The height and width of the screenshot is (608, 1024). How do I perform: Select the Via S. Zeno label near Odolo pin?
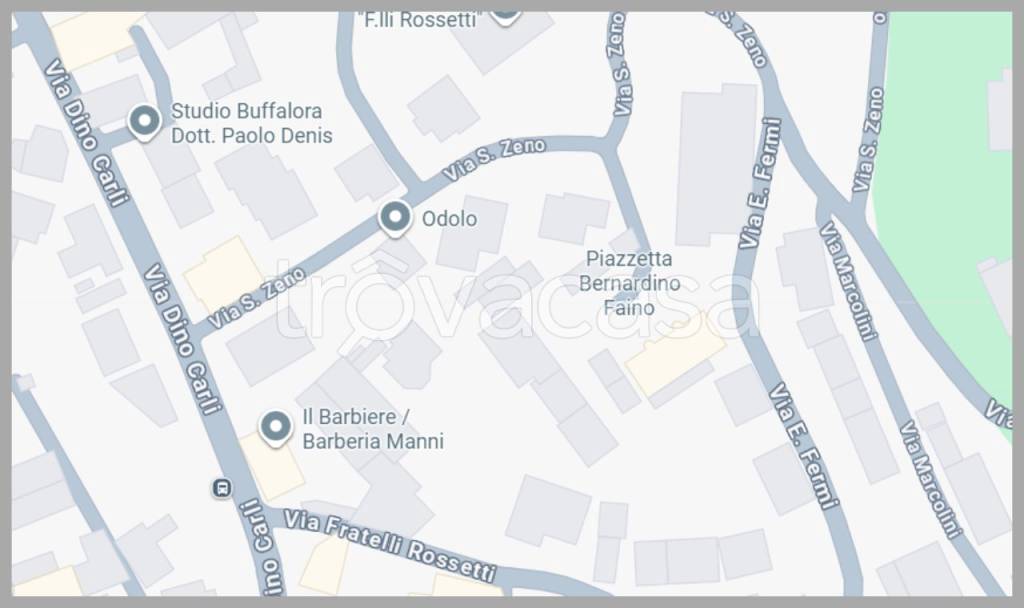pyautogui.click(x=494, y=159)
